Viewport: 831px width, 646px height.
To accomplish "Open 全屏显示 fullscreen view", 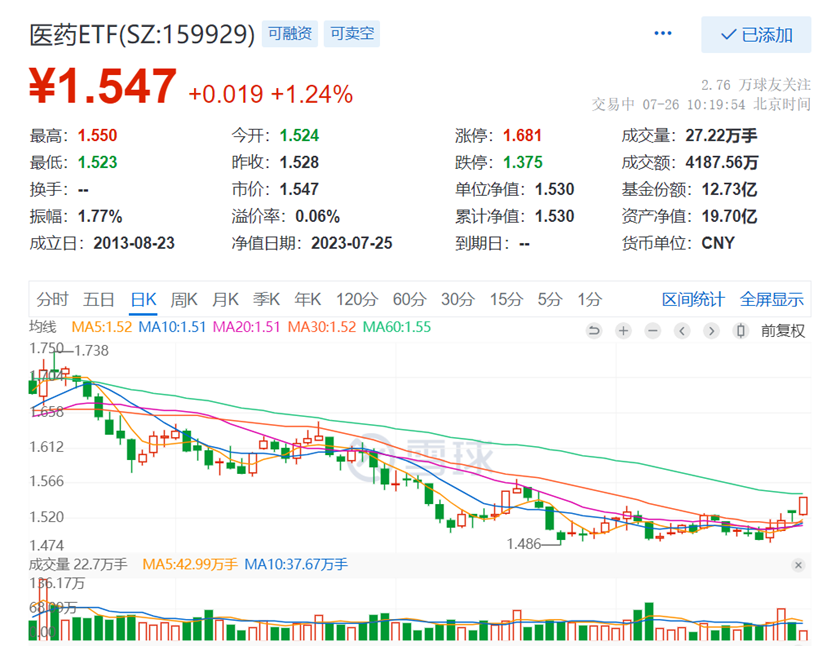I will (772, 299).
